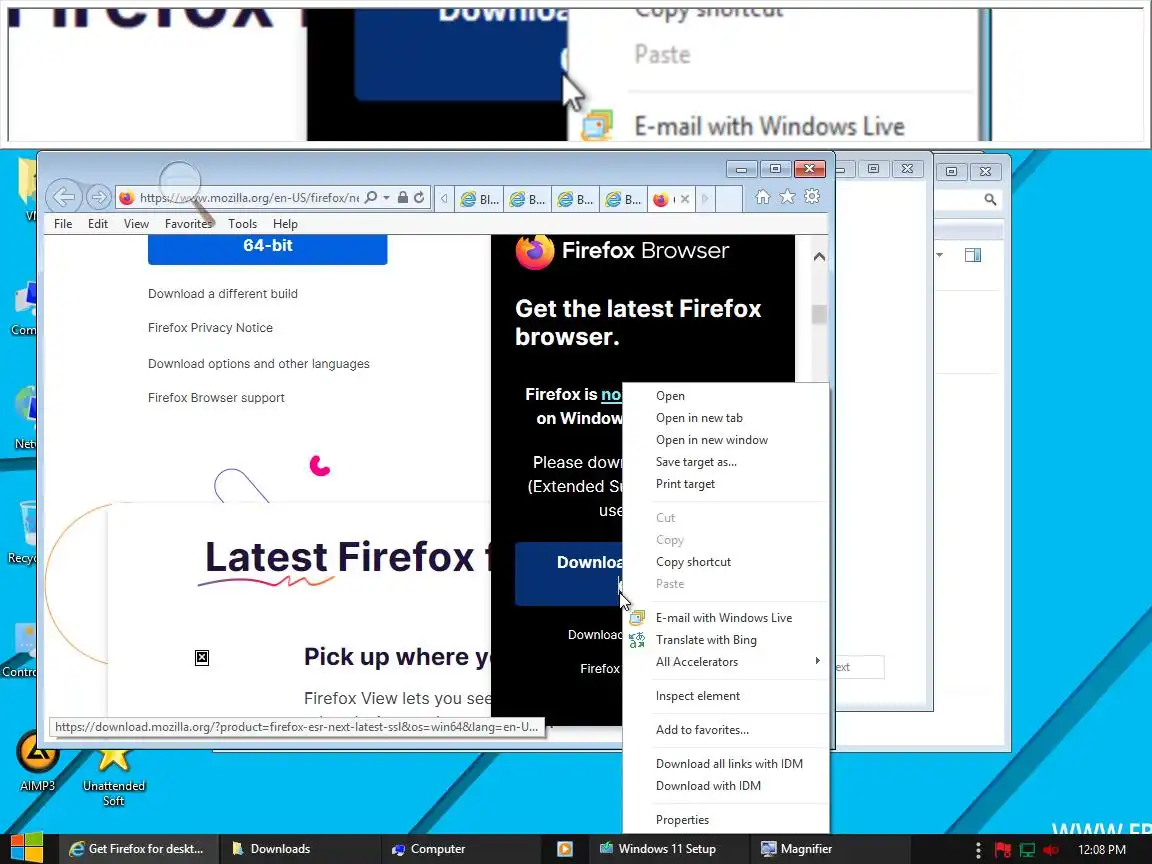Click the Windows Start button

coord(26,849)
